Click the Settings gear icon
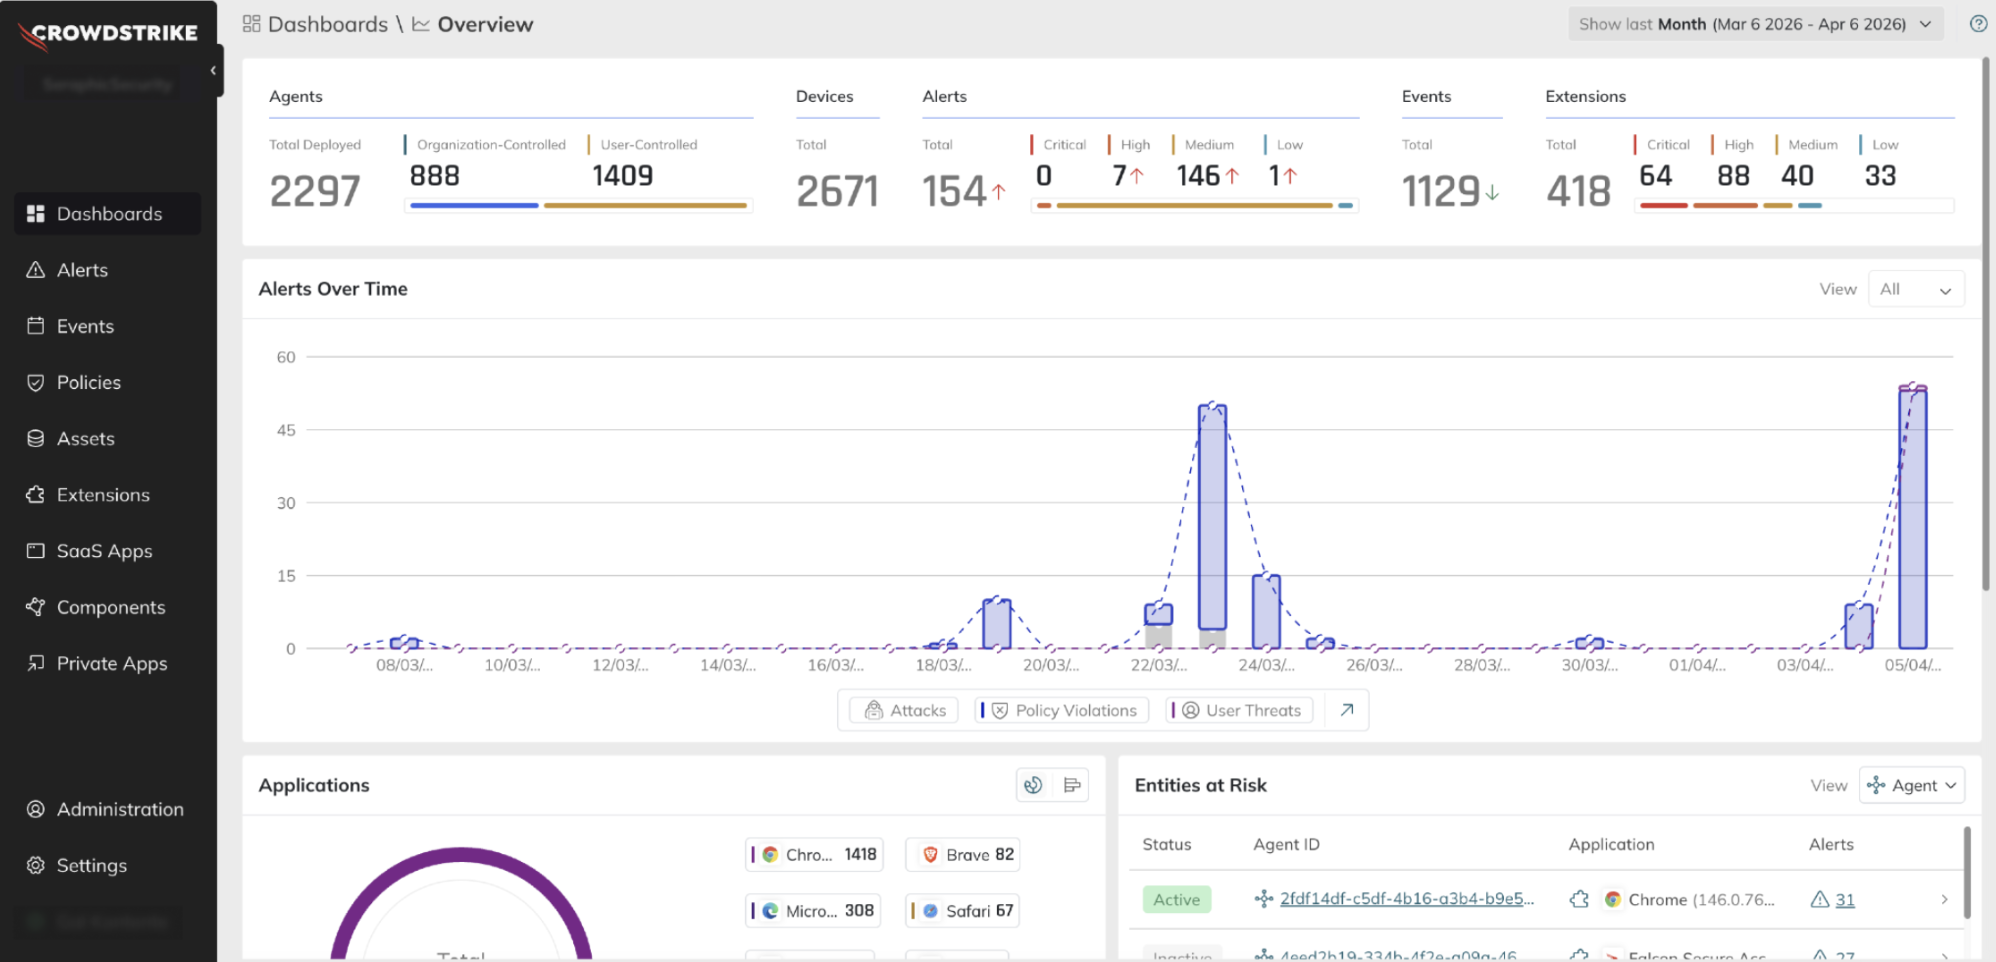The height and width of the screenshot is (962, 1996). [x=36, y=865]
